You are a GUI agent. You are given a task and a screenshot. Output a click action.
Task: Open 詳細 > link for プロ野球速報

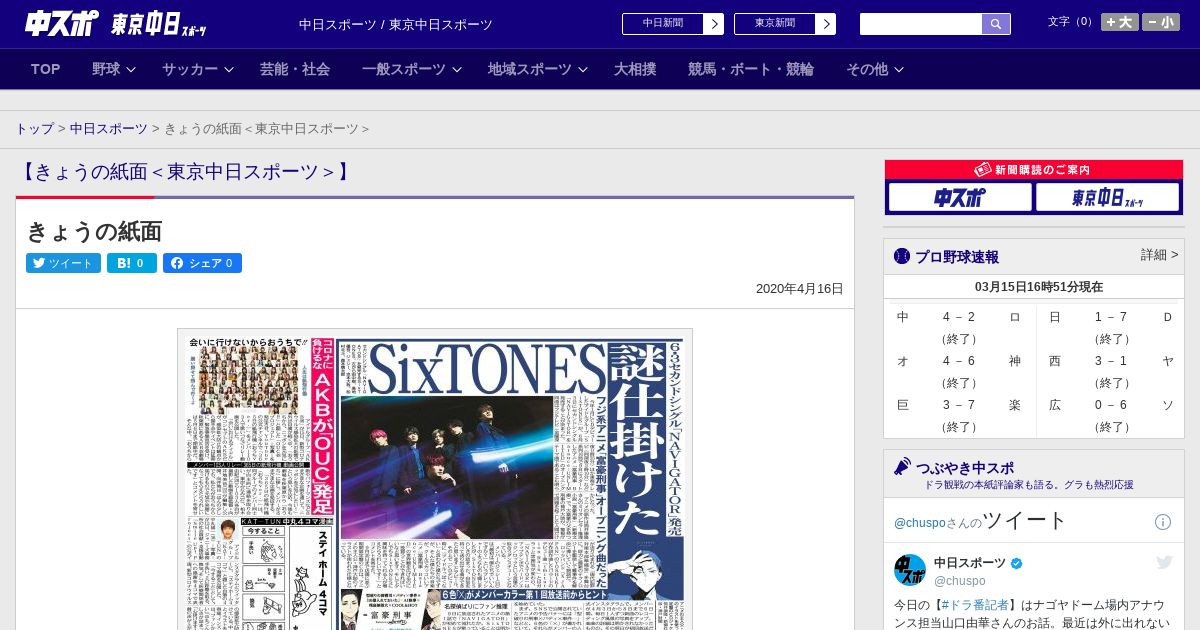(x=1159, y=255)
